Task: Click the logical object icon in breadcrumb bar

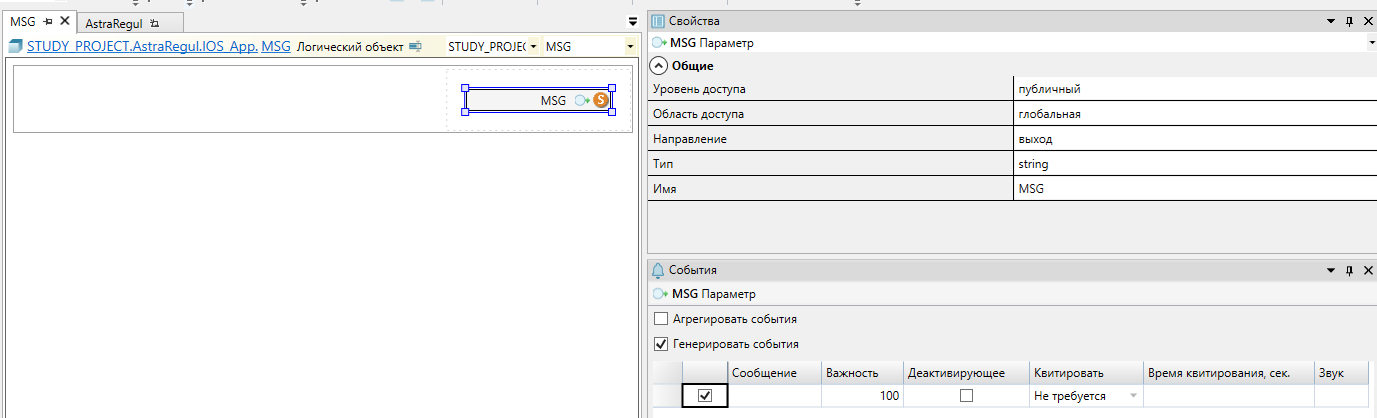Action: pyautogui.click(x=415, y=47)
